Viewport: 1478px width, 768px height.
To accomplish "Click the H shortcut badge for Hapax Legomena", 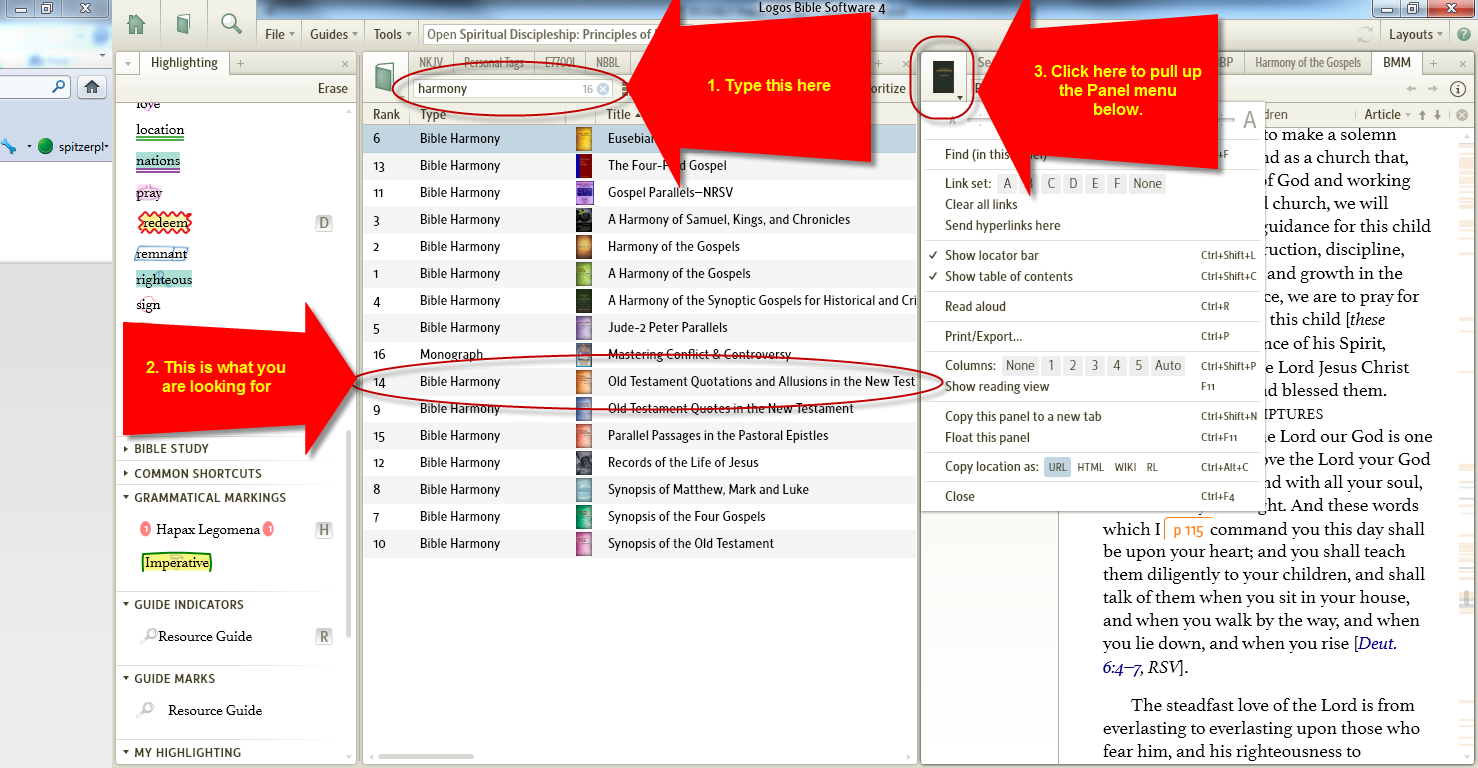I will 324,530.
